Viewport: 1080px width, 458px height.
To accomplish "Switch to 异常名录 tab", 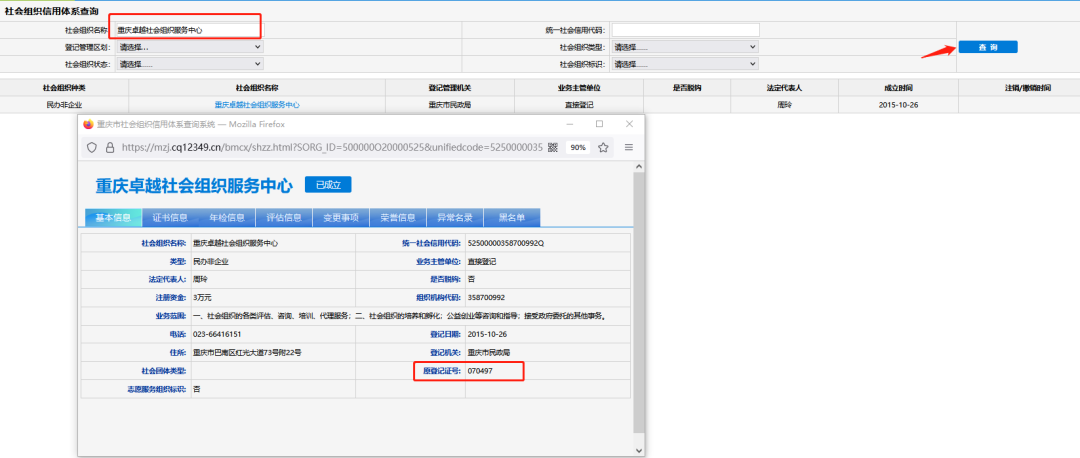I will coord(455,217).
